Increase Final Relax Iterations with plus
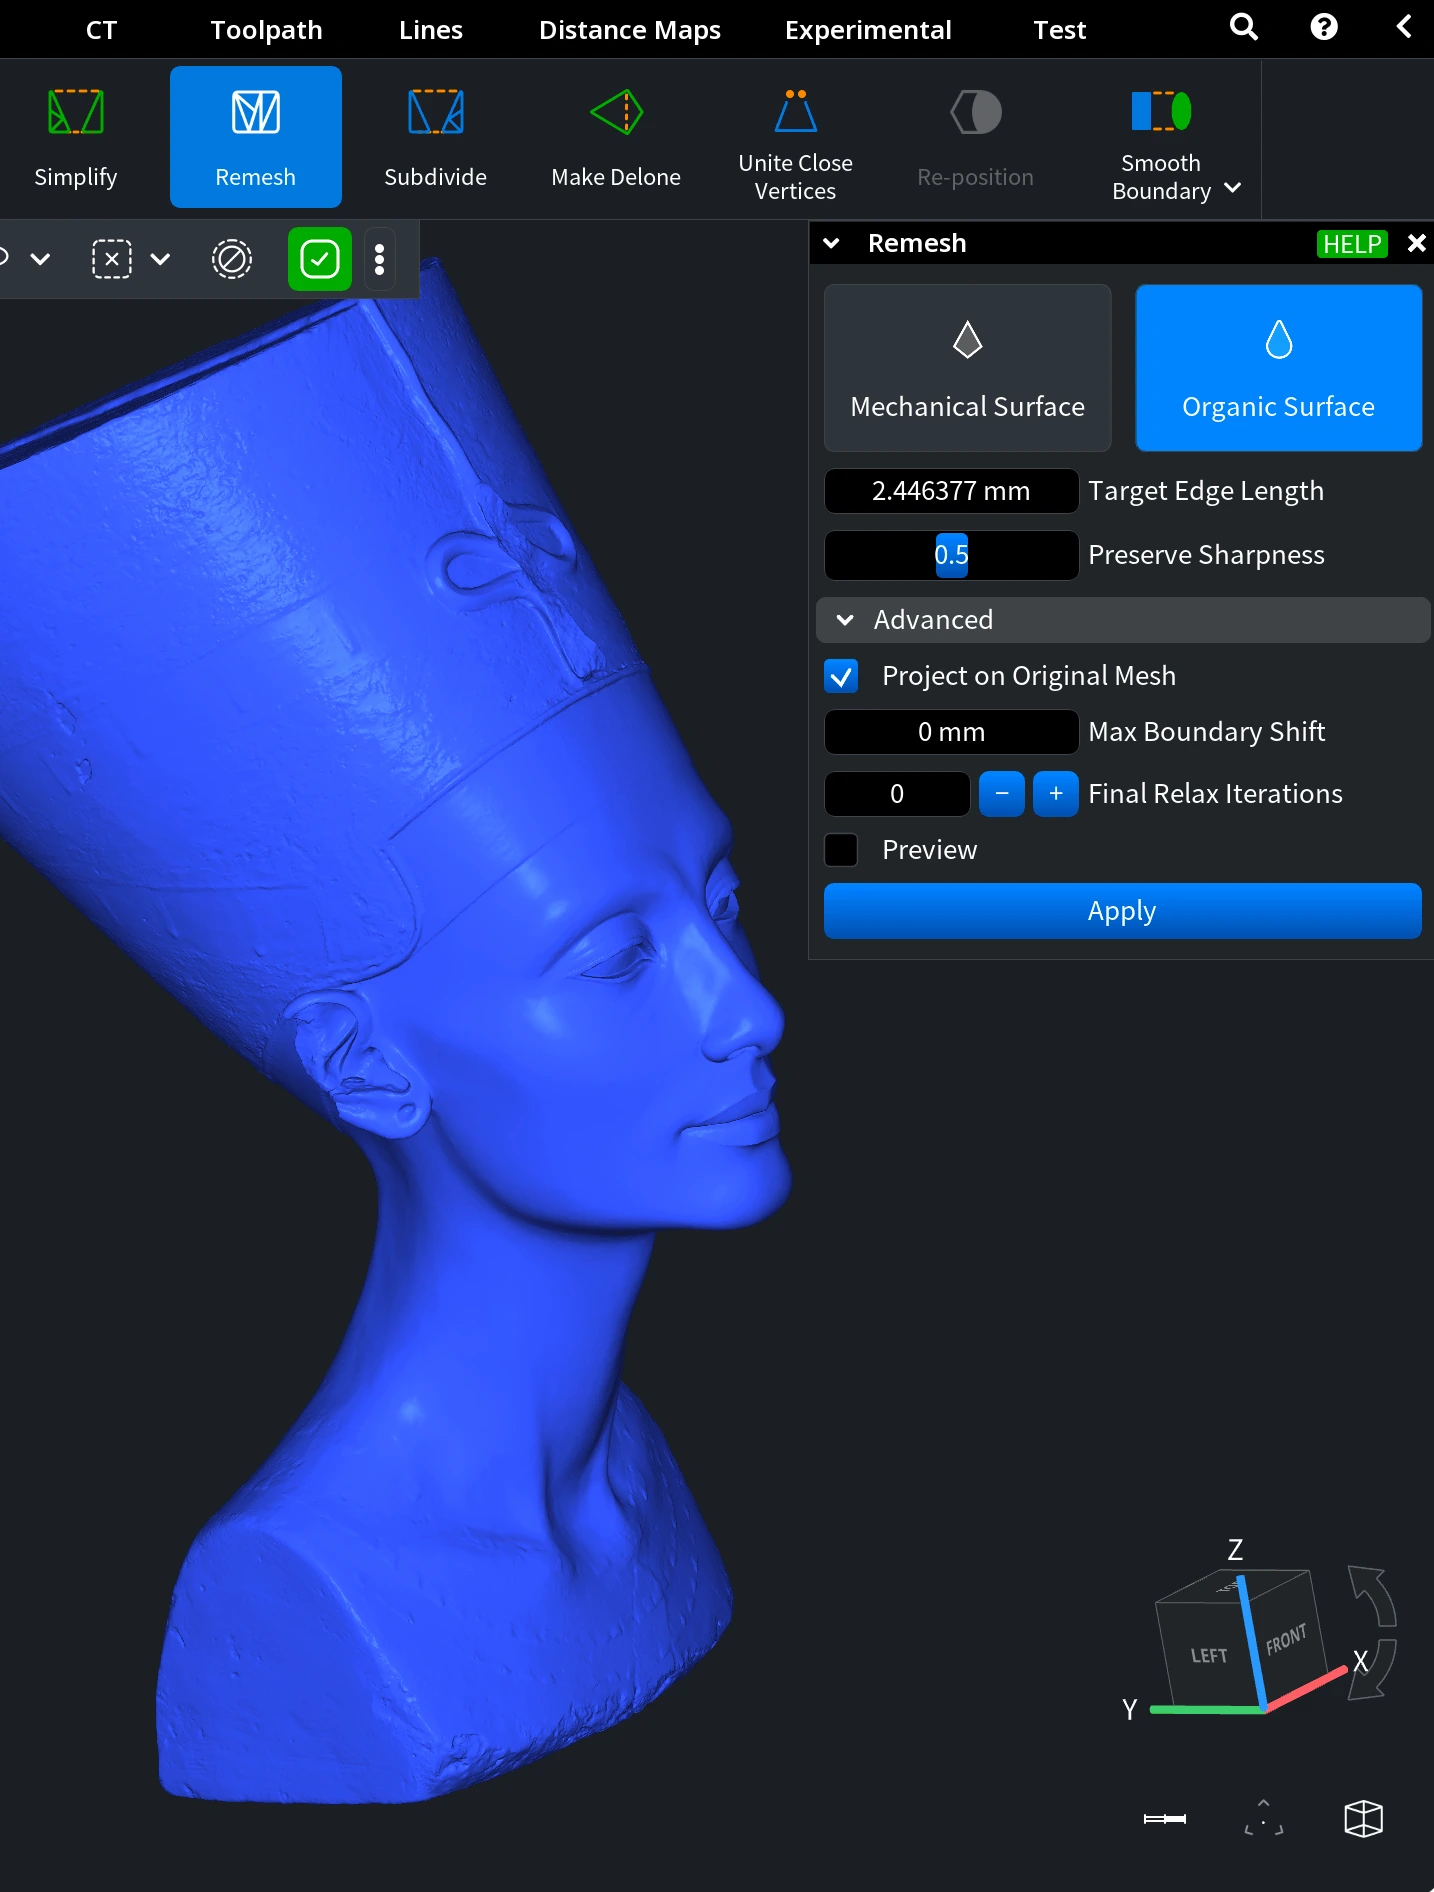Viewport: 1434px width, 1892px height. (x=1056, y=794)
